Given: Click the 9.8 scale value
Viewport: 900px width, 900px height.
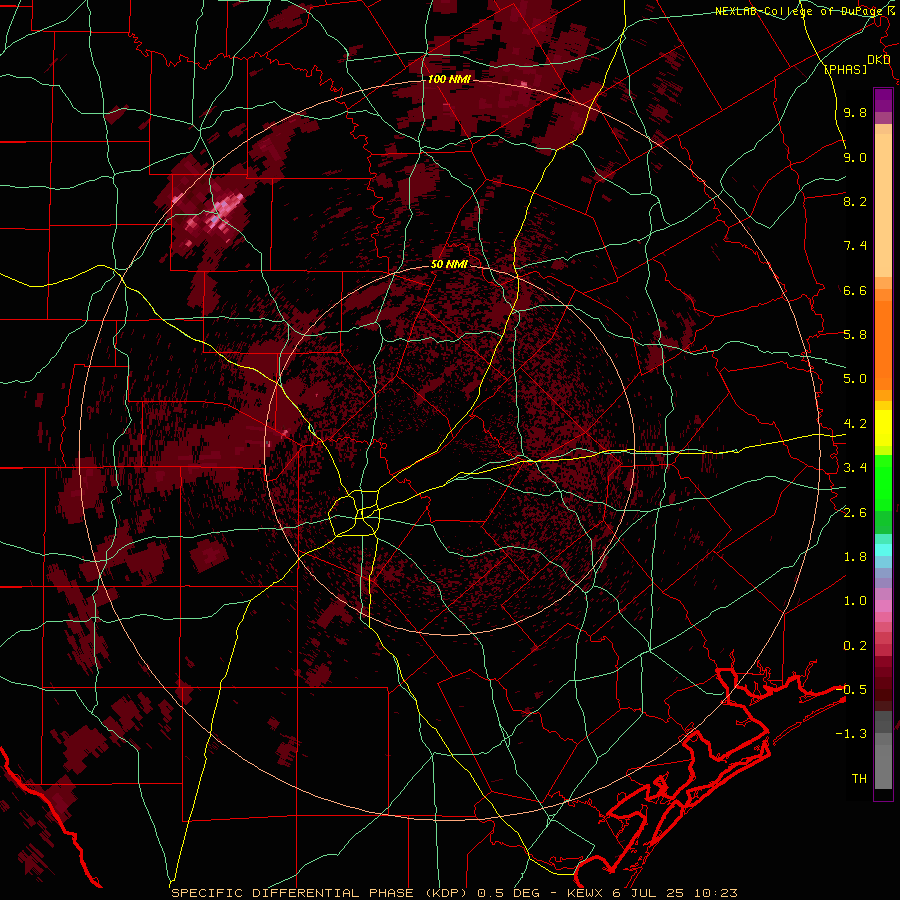Looking at the screenshot, I should point(855,112).
